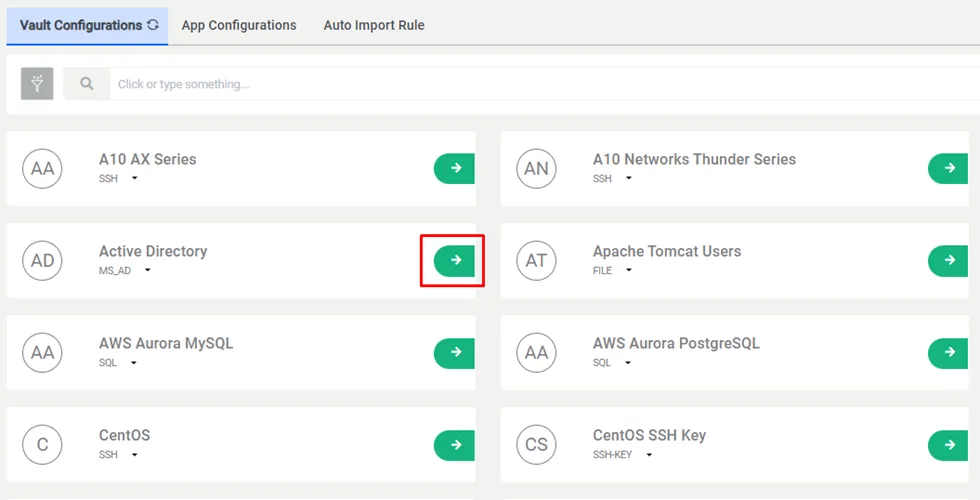Click the magnifier search icon
Viewport: 980px width, 500px height.
click(87, 84)
